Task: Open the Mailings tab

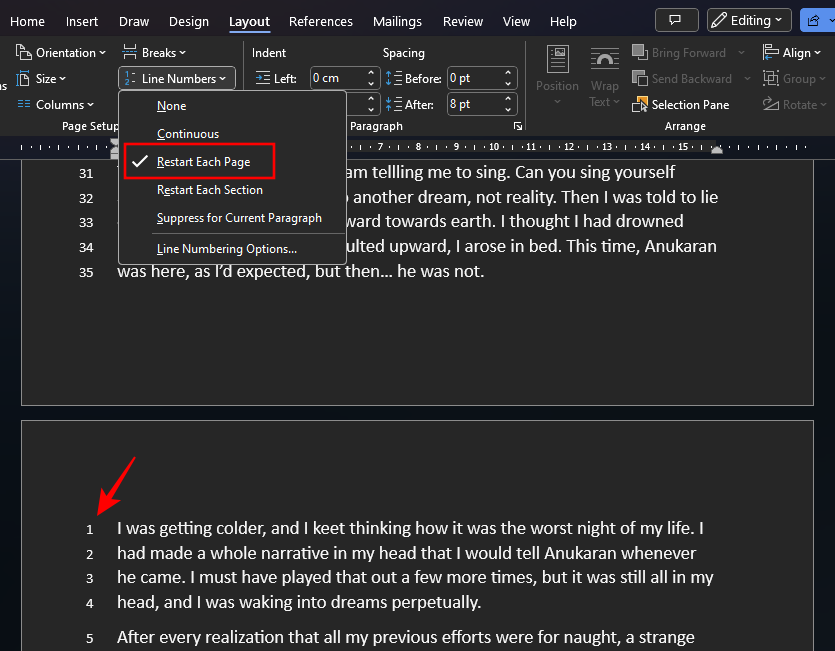Action: [397, 22]
